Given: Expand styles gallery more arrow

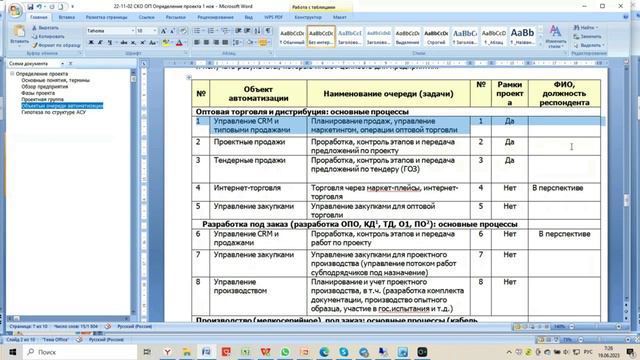Looking at the screenshot, I should click(541, 43).
